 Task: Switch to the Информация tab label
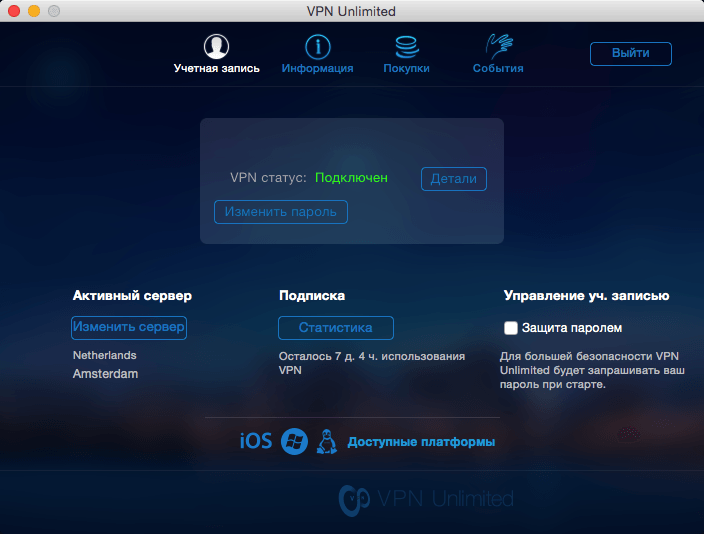(317, 68)
